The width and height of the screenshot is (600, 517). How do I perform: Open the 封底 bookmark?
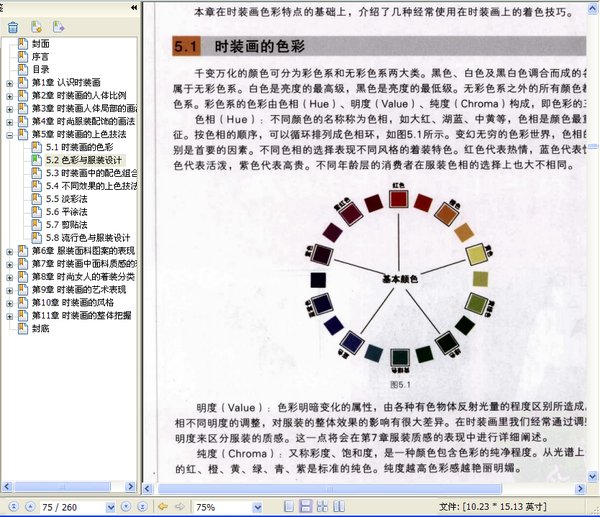click(x=40, y=328)
